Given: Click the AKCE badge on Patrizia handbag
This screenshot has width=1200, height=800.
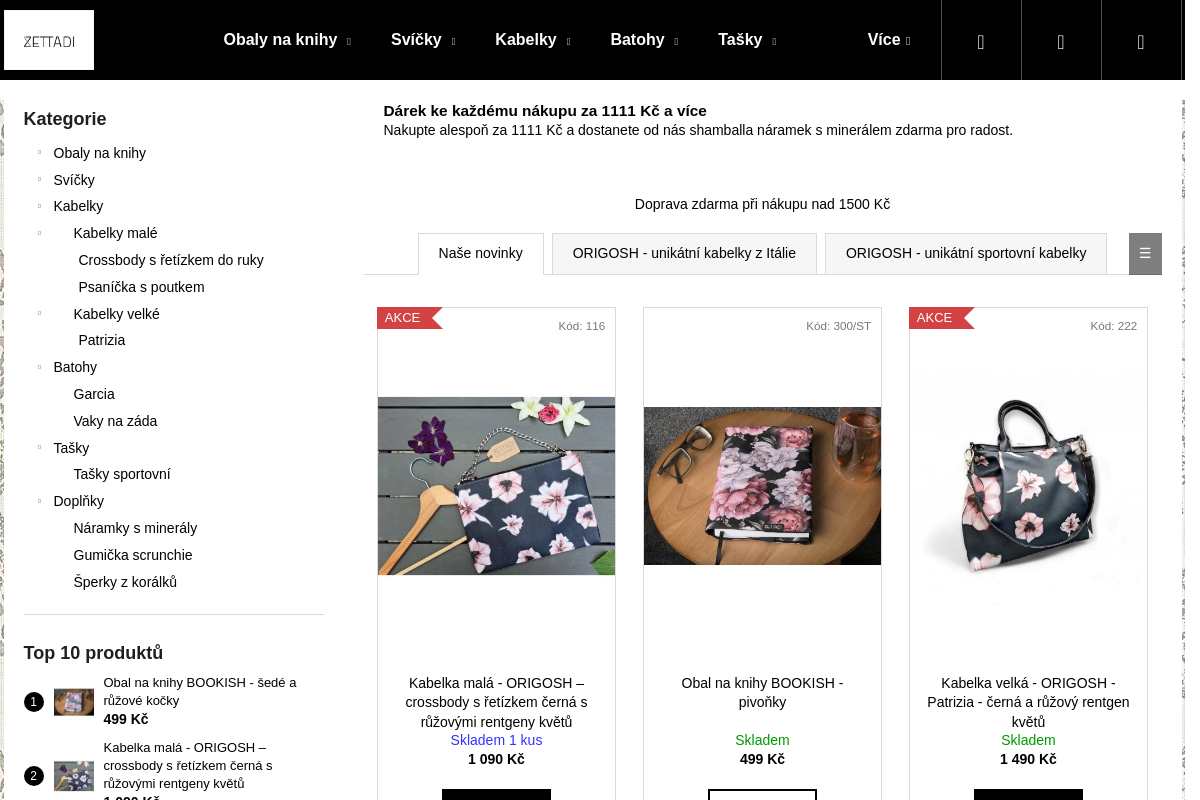Looking at the screenshot, I should pyautogui.click(x=936, y=318).
